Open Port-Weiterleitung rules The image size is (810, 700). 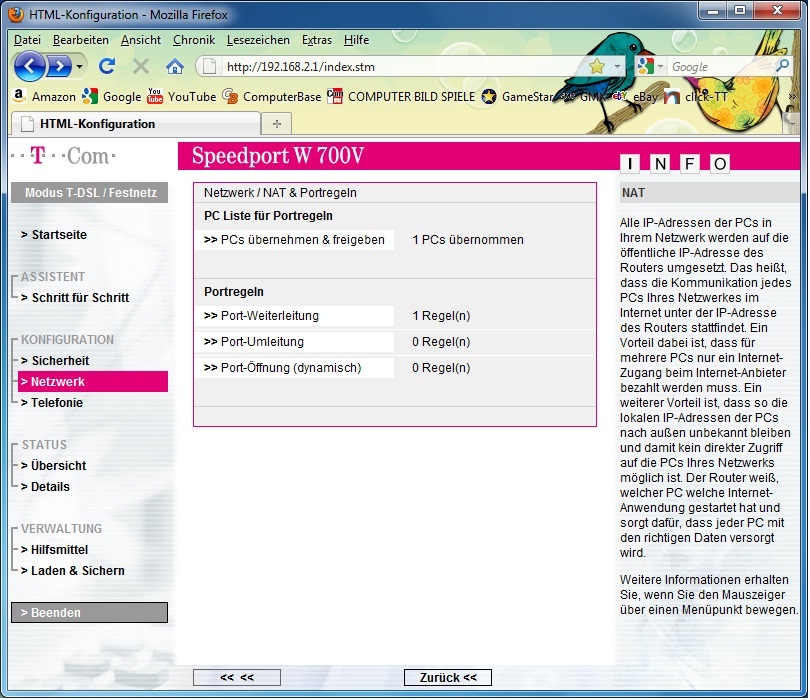tap(294, 316)
